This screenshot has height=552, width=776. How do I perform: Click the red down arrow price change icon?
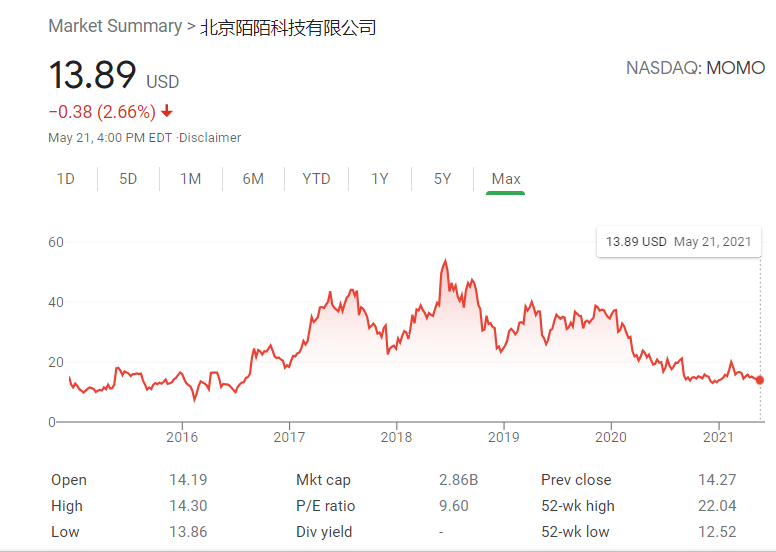pyautogui.click(x=166, y=111)
